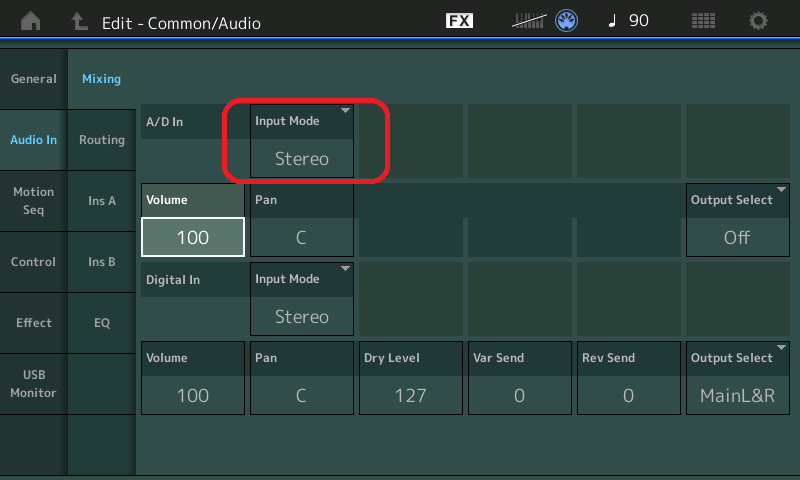Expand the Digital In Input Mode dropdown
Viewport: 800px width, 480px height.
tap(302, 299)
